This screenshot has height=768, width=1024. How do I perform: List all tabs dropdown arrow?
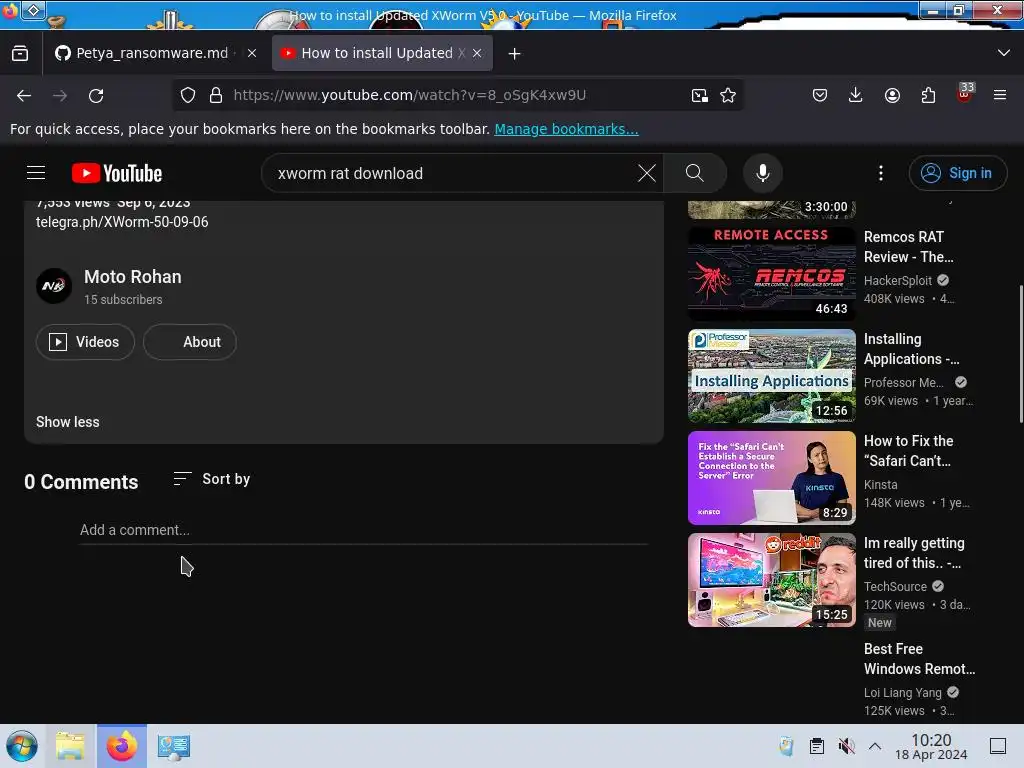(x=1004, y=53)
